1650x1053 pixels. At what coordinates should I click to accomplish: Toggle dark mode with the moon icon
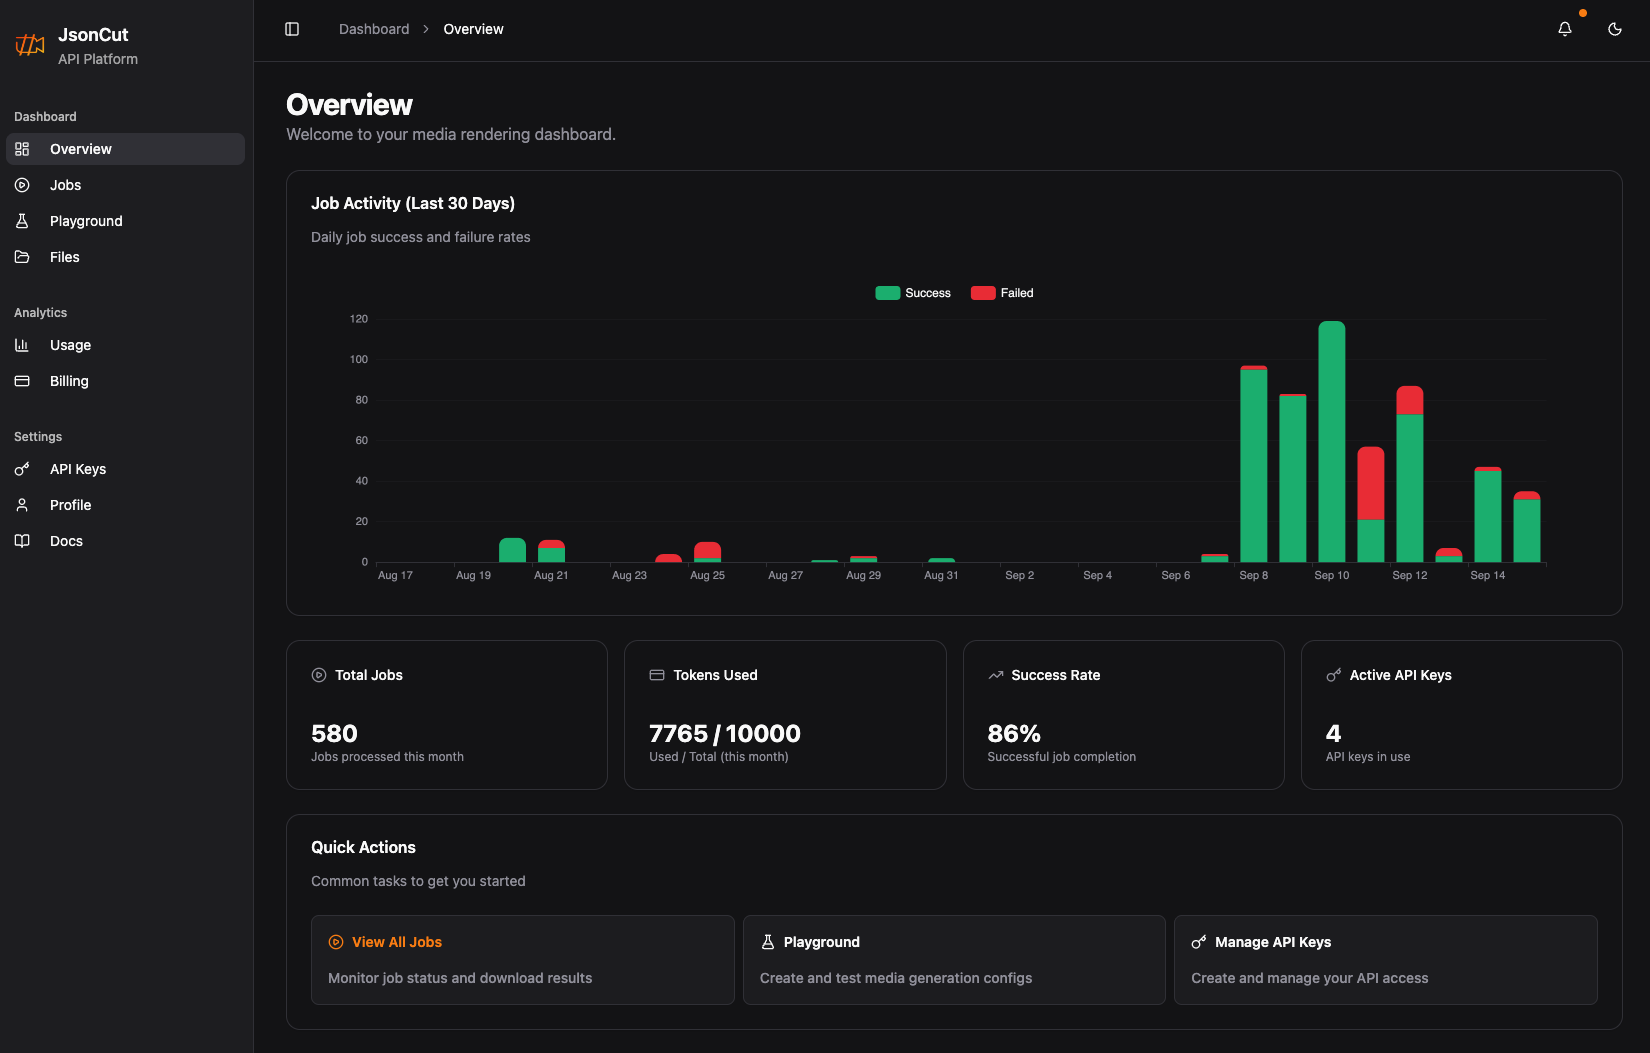coord(1614,29)
